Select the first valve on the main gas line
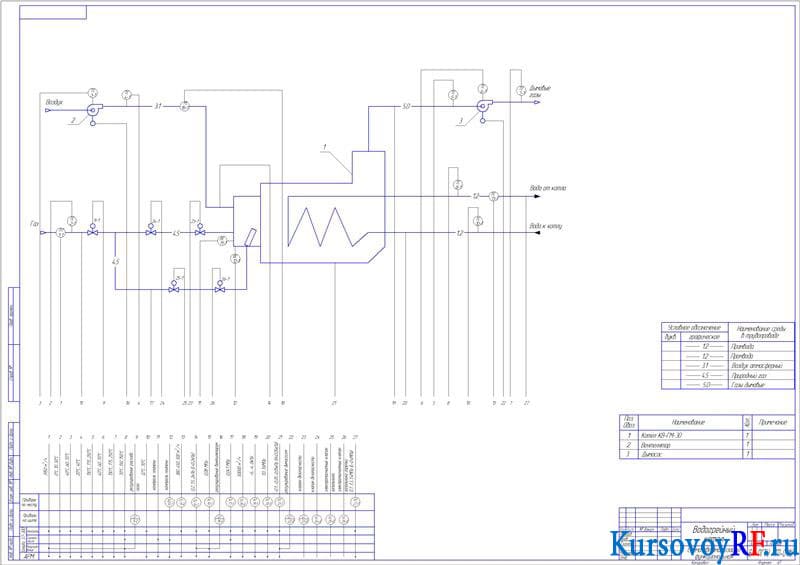Screen dimensions: 800x565 coord(92,233)
